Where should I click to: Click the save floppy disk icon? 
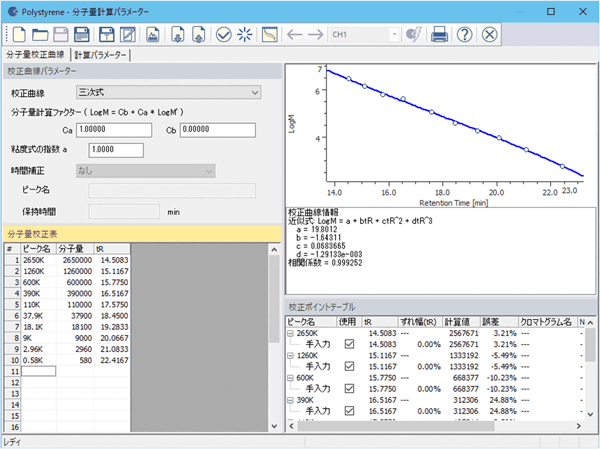point(81,35)
